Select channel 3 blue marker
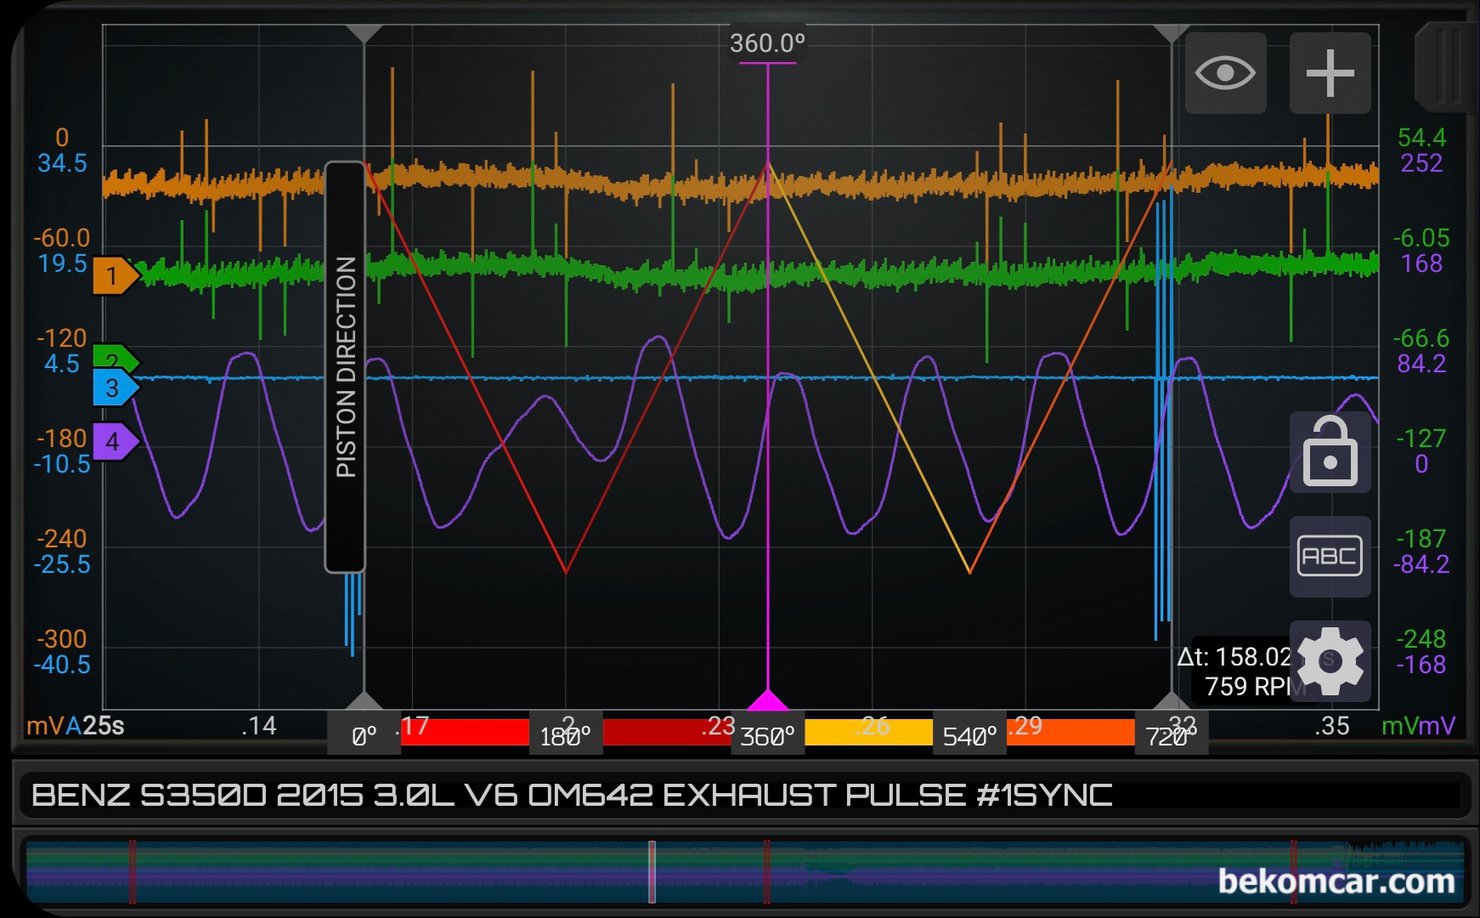The image size is (1480, 918). click(x=116, y=388)
